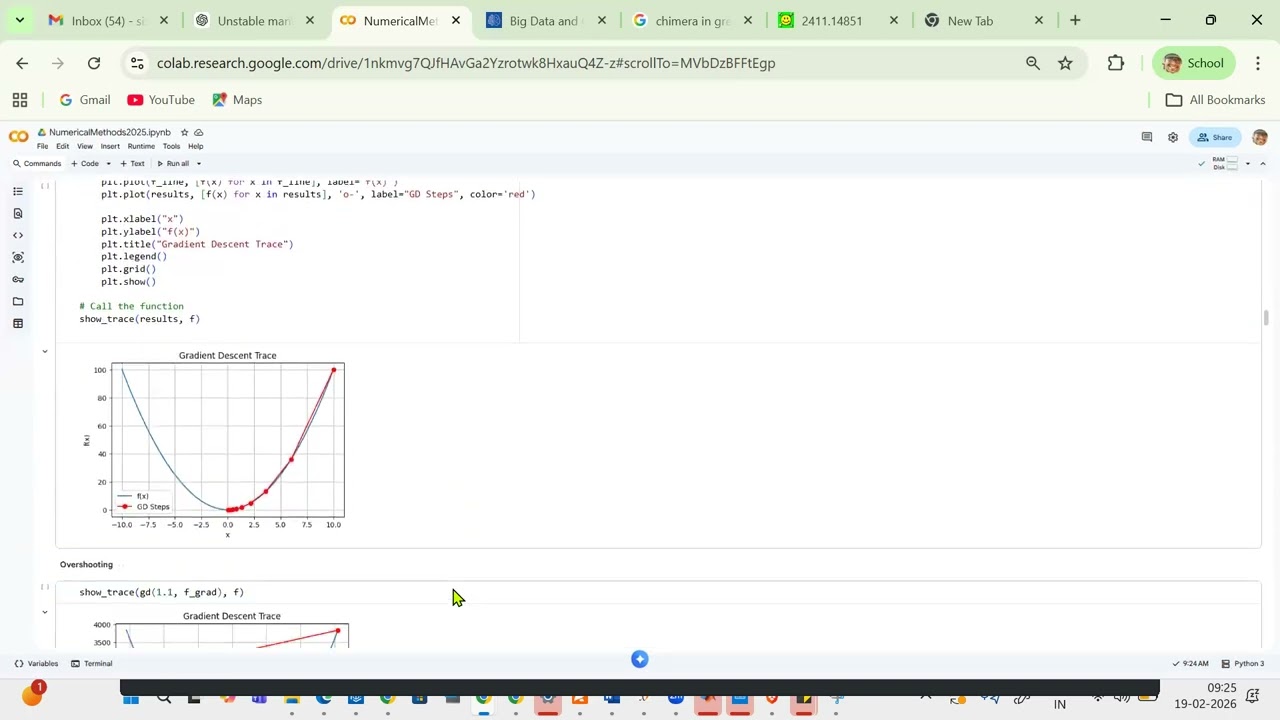Viewport: 1280px width, 720px height.
Task: Click the cloud save status icon
Action: [x=199, y=132]
